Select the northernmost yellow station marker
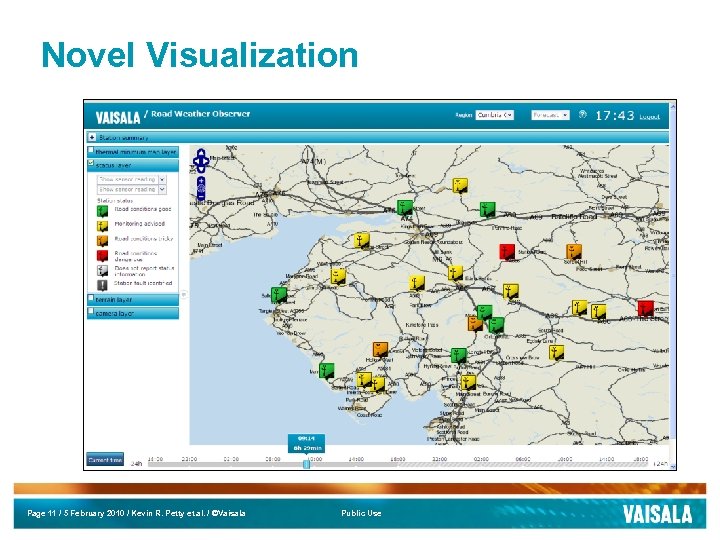Image resolution: width=720 pixels, height=540 pixels. [x=460, y=186]
